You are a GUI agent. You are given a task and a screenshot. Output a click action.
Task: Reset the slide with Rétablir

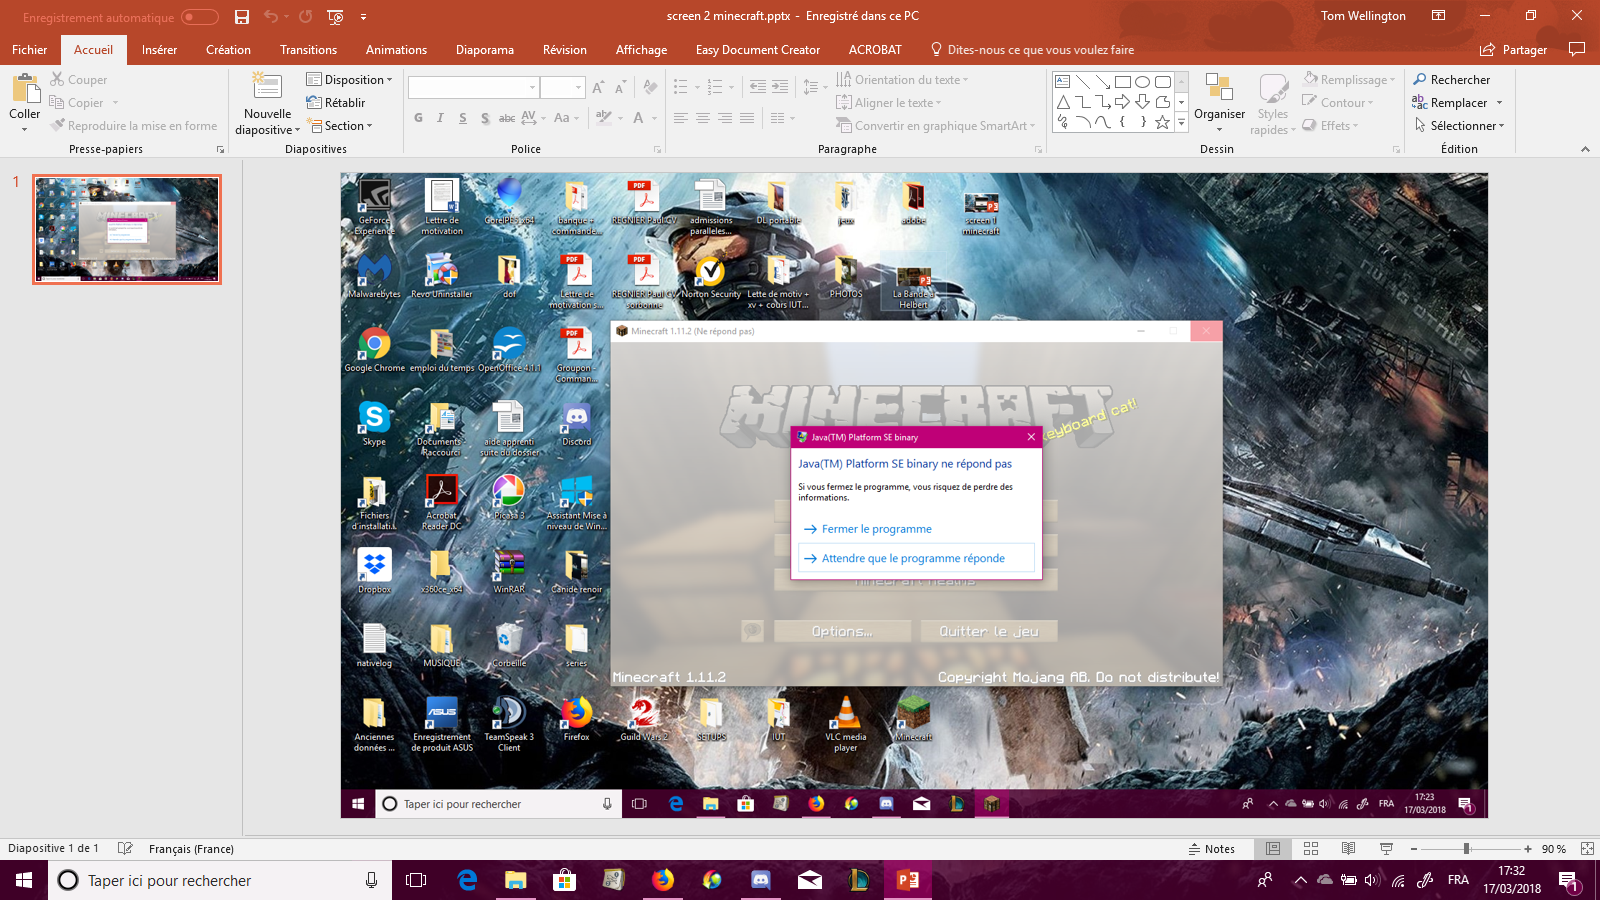click(336, 103)
